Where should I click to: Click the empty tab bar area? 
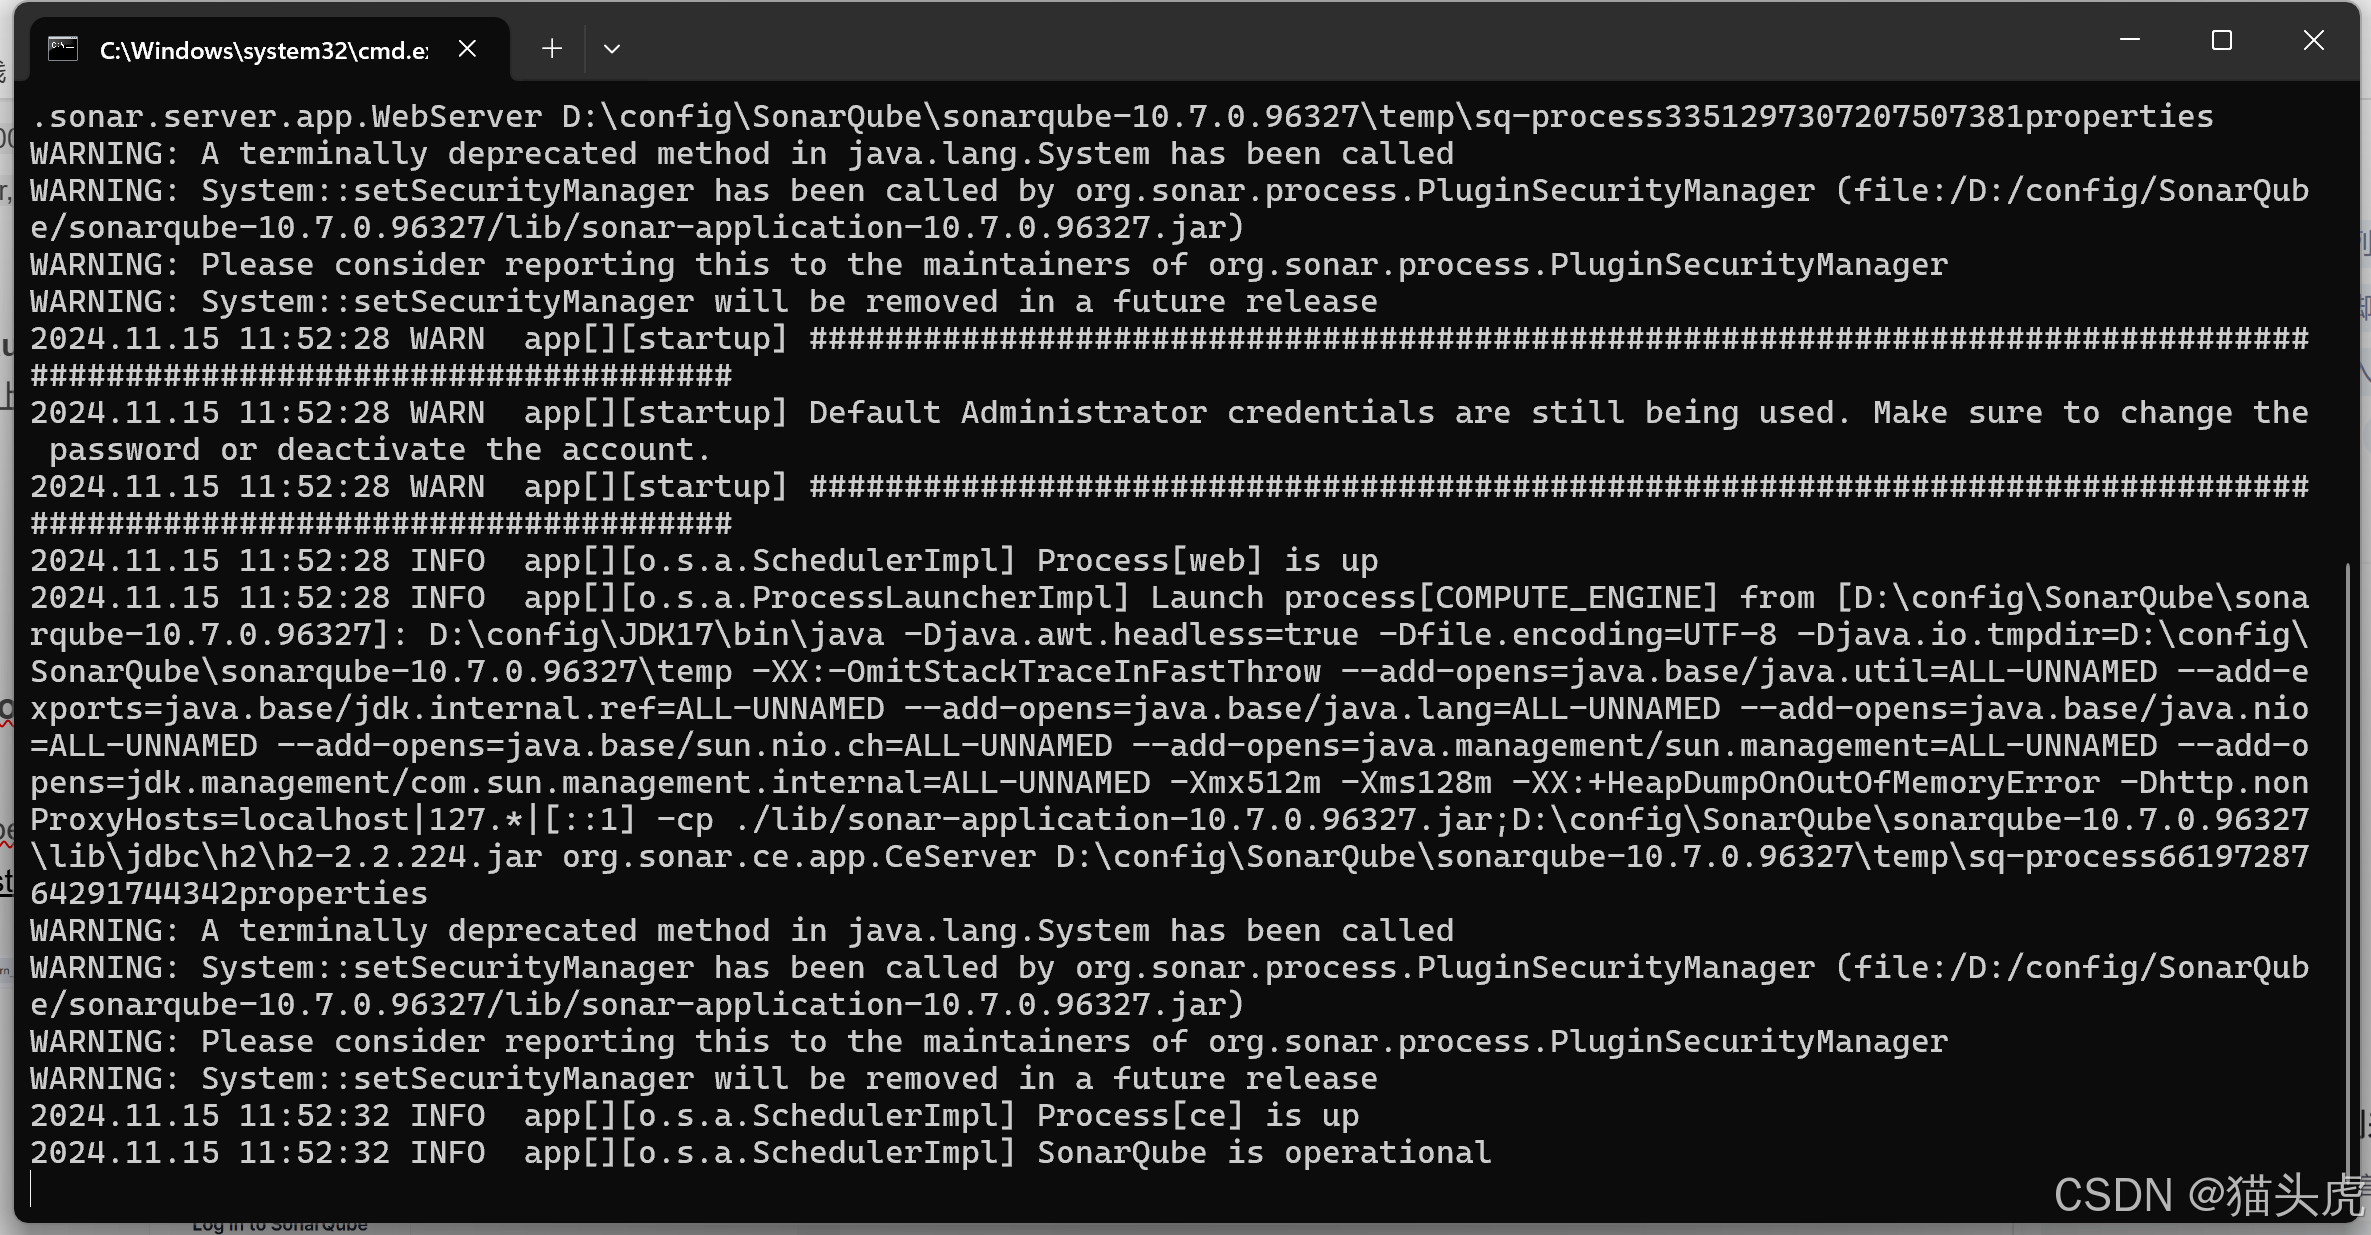(x=1300, y=47)
